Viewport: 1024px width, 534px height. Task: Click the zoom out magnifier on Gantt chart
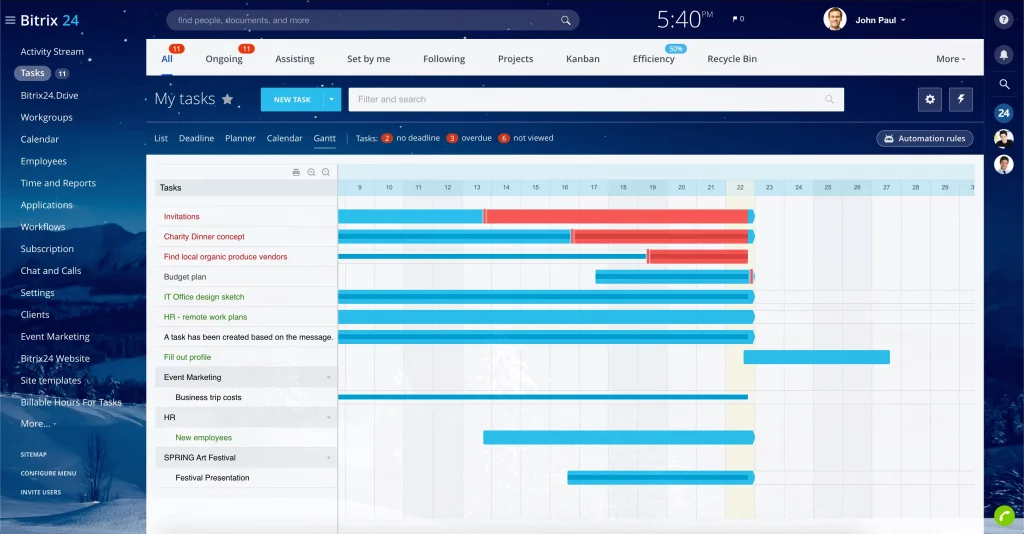click(326, 172)
